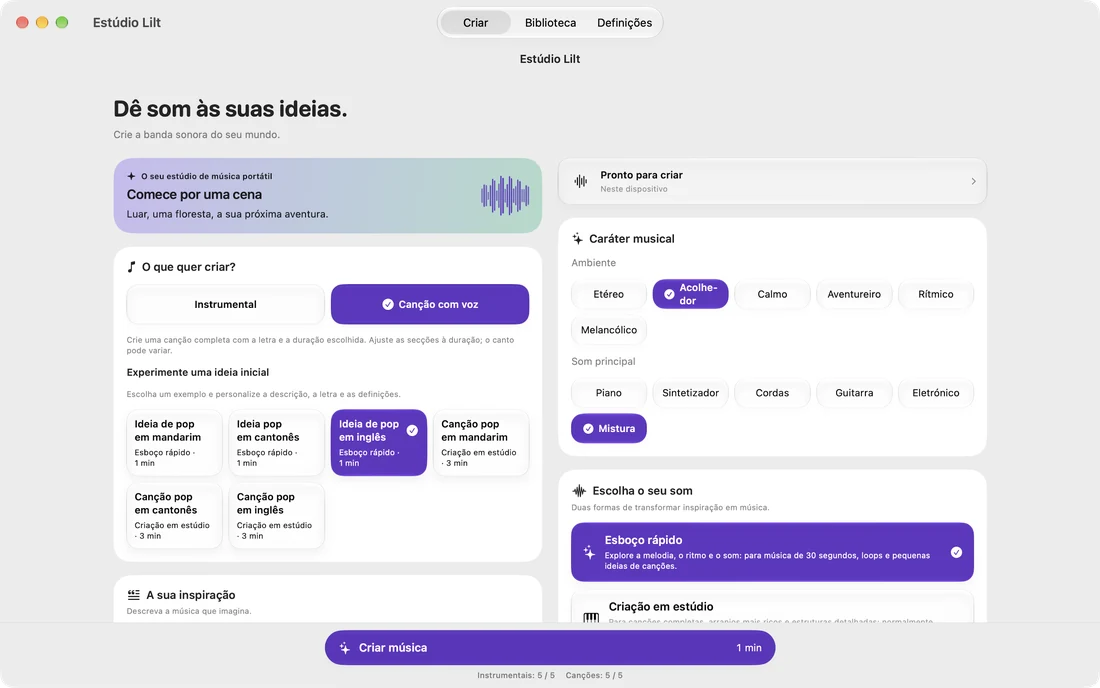Image resolution: width=1100 pixels, height=688 pixels.
Task: Choose 'Sintetizador' as main sound
Action: pos(690,393)
